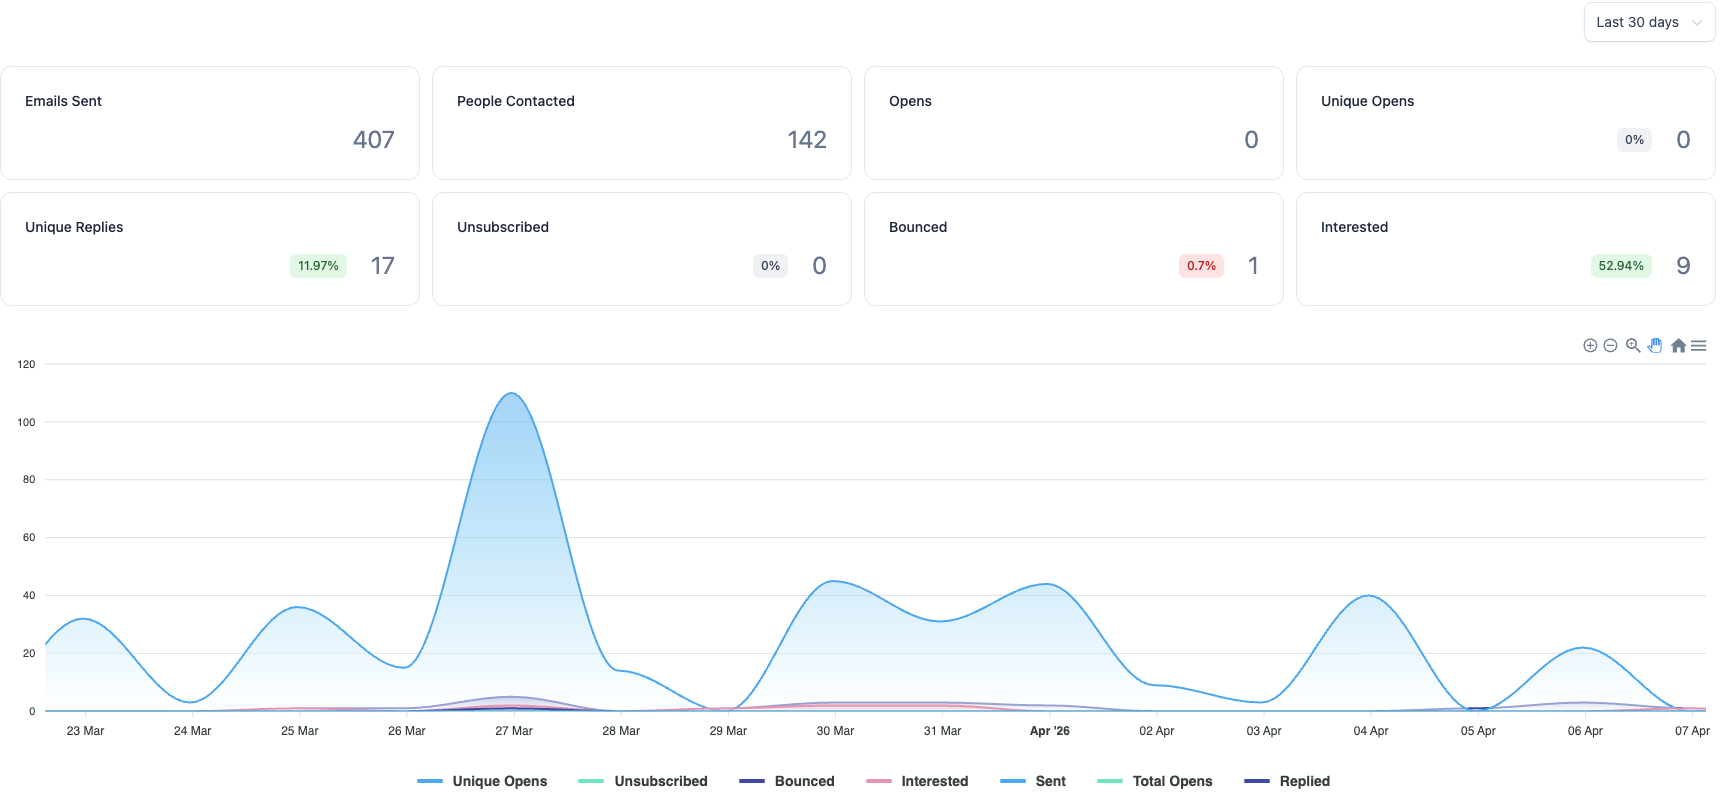Open the Last 30 days dropdown
Viewport: 1720px width, 796px height.
pos(1649,22)
